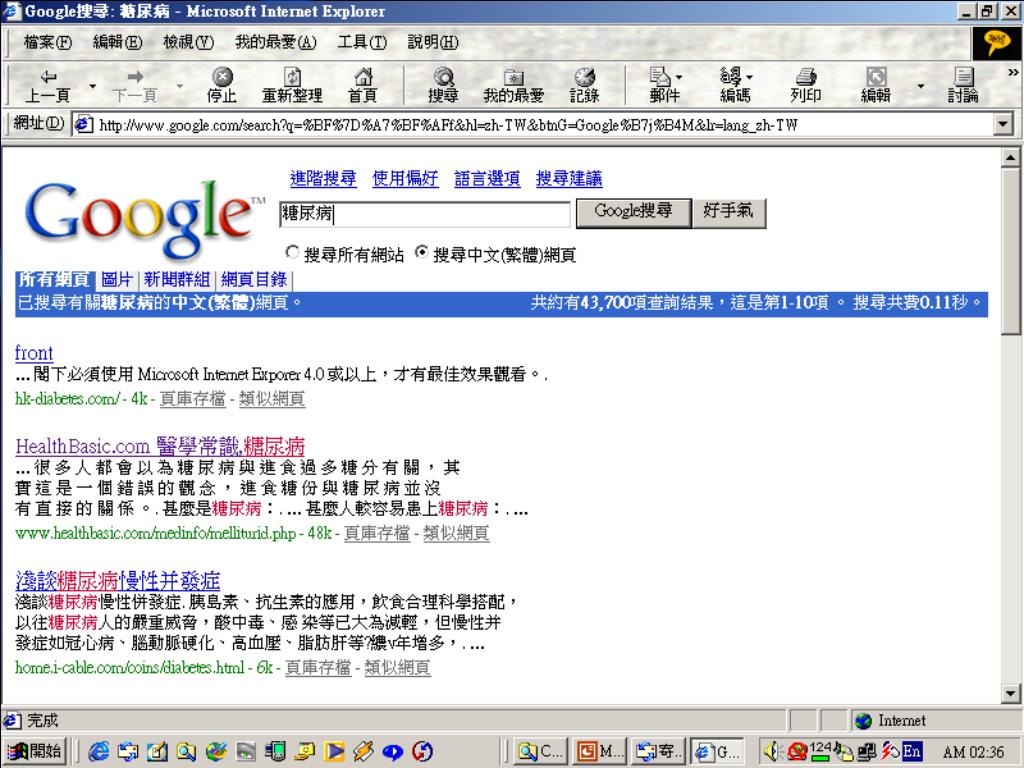Click the Windows Media Player quick launch icon

(x=334, y=752)
